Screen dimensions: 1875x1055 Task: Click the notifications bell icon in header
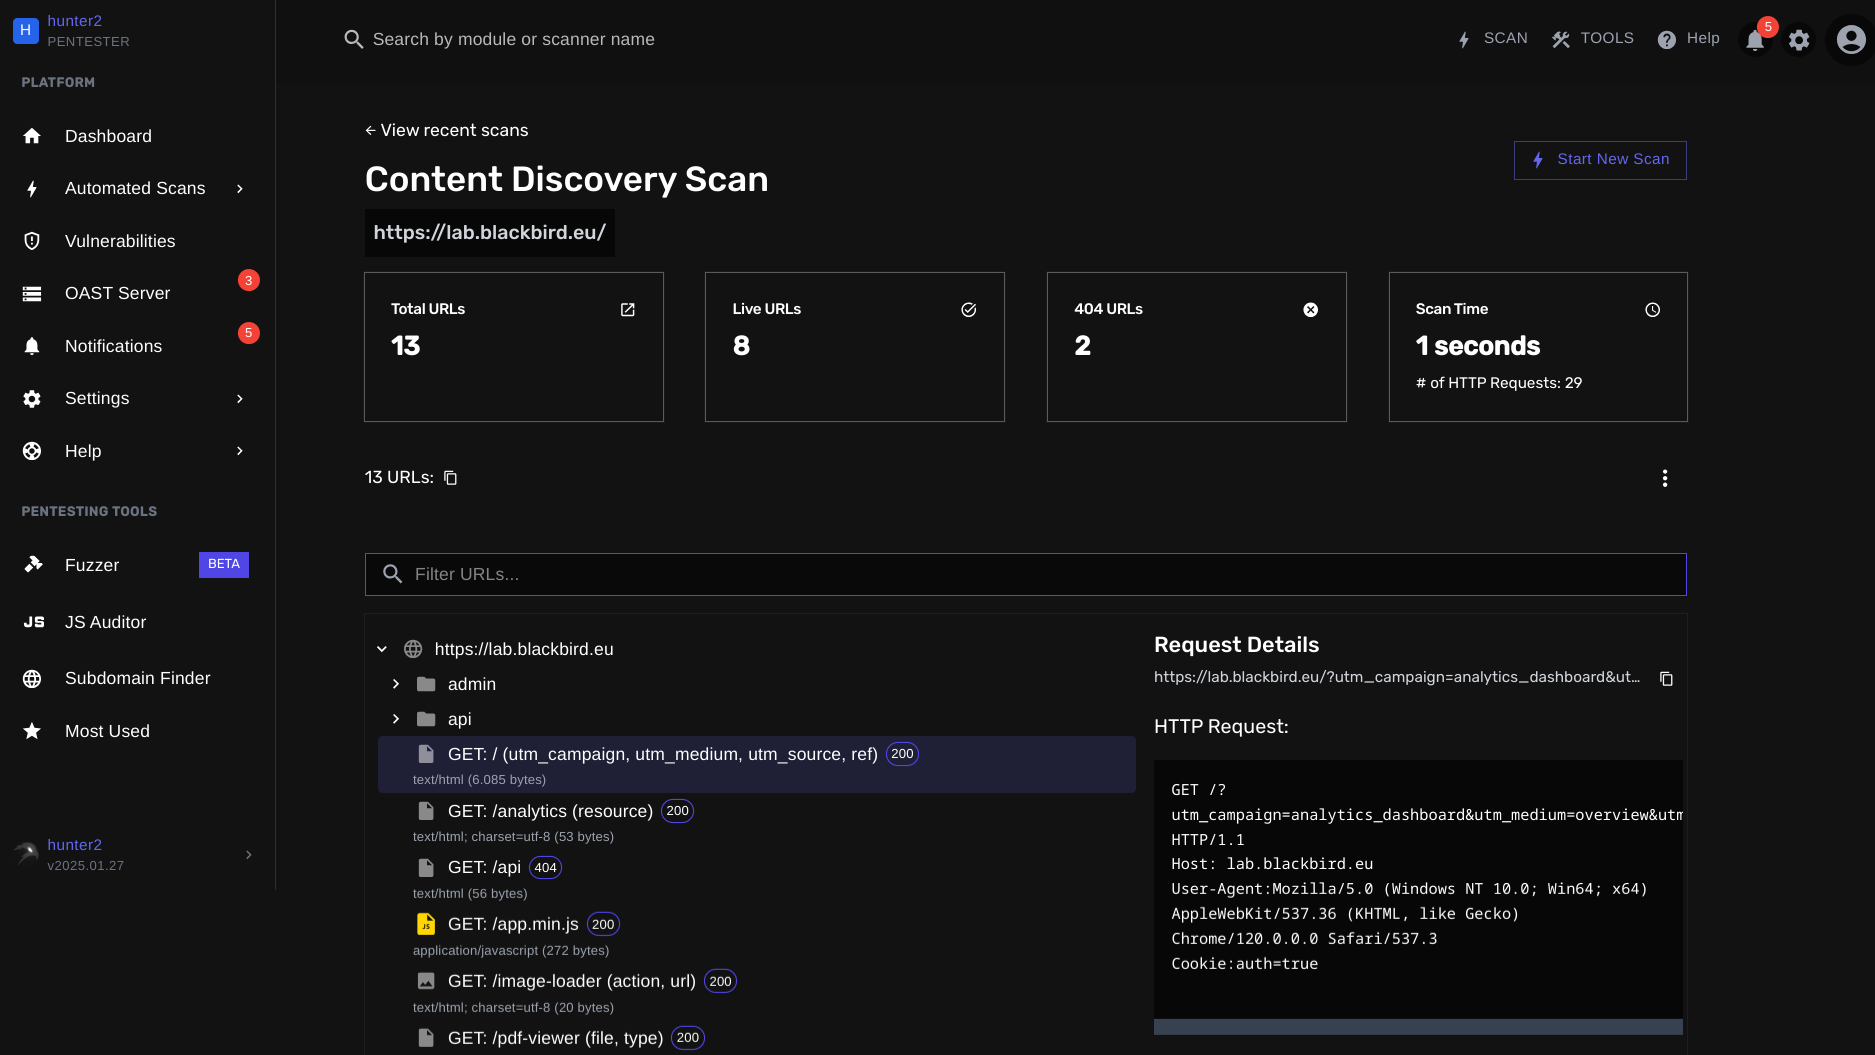1754,40
